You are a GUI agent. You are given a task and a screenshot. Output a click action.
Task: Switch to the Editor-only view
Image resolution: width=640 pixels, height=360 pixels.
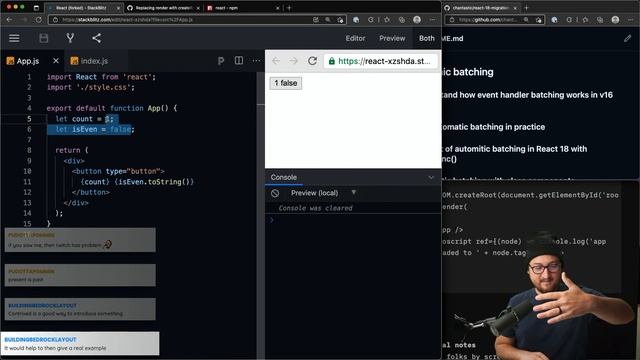356,38
